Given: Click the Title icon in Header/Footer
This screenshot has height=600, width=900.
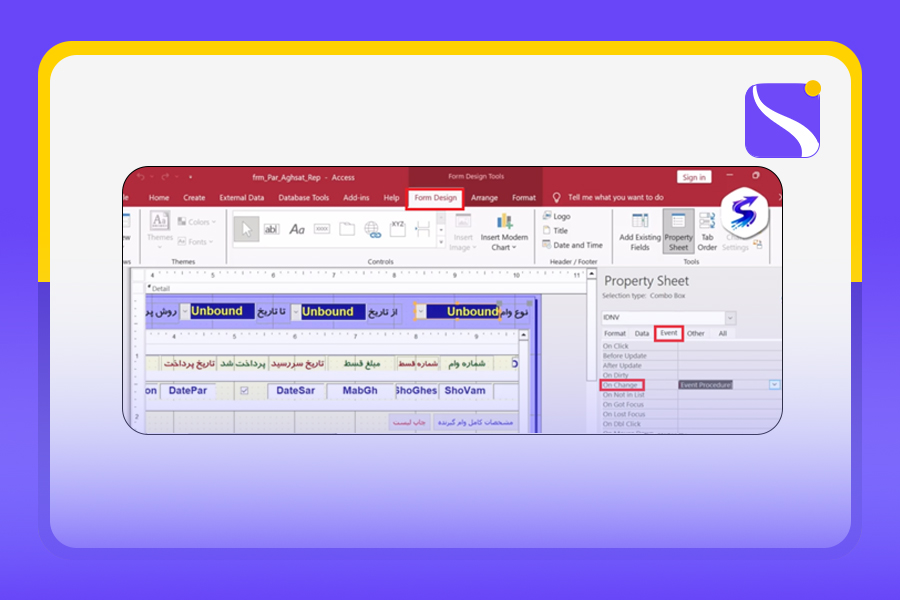Looking at the screenshot, I should pos(547,230).
